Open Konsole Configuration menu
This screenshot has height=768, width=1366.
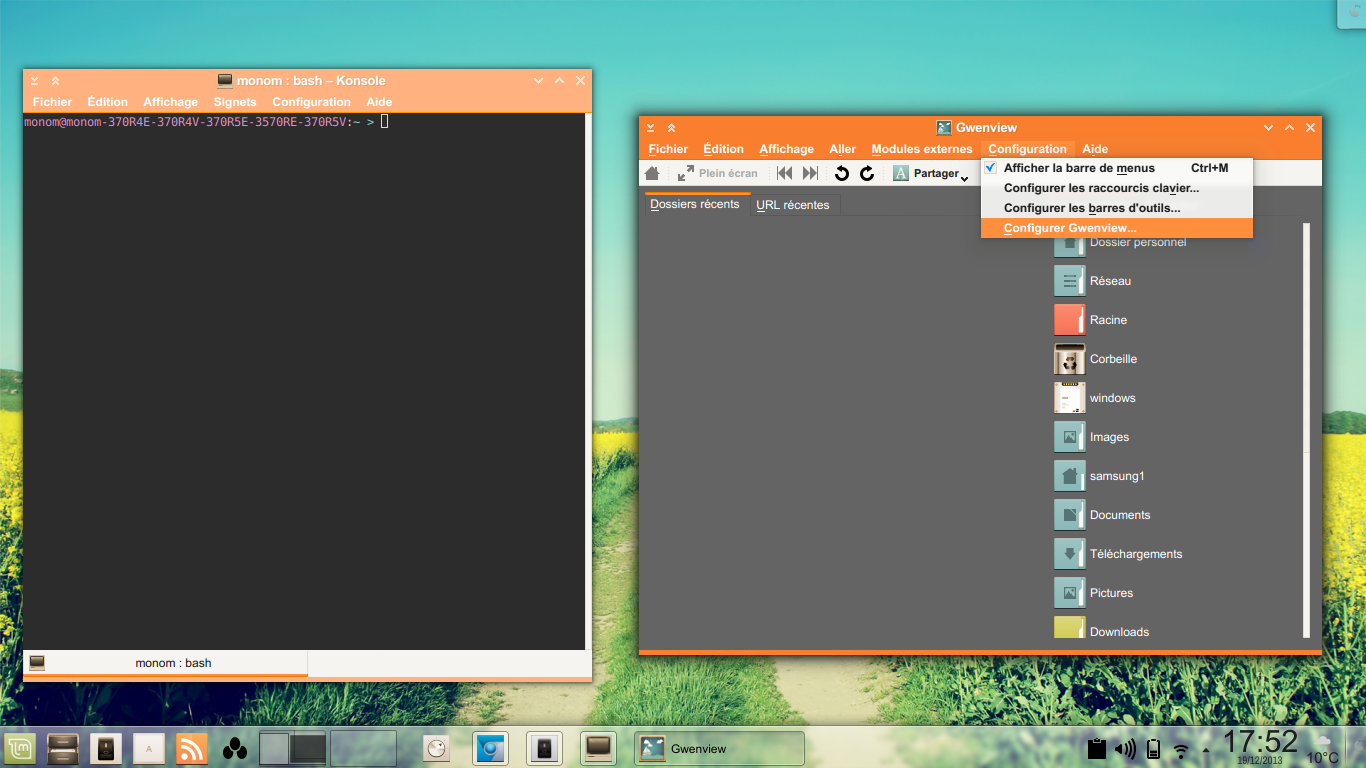311,102
